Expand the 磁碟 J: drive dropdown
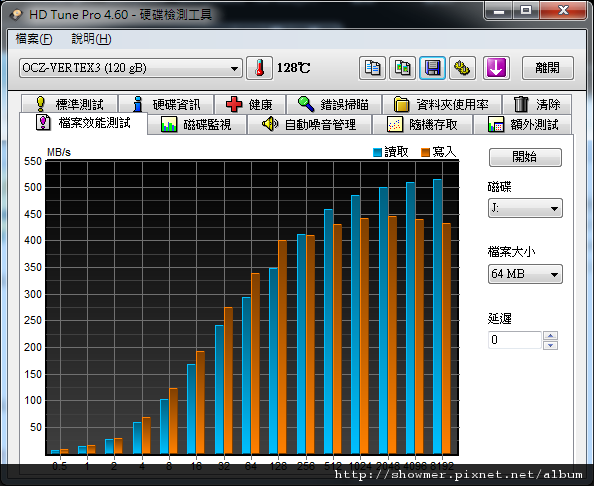 point(525,208)
